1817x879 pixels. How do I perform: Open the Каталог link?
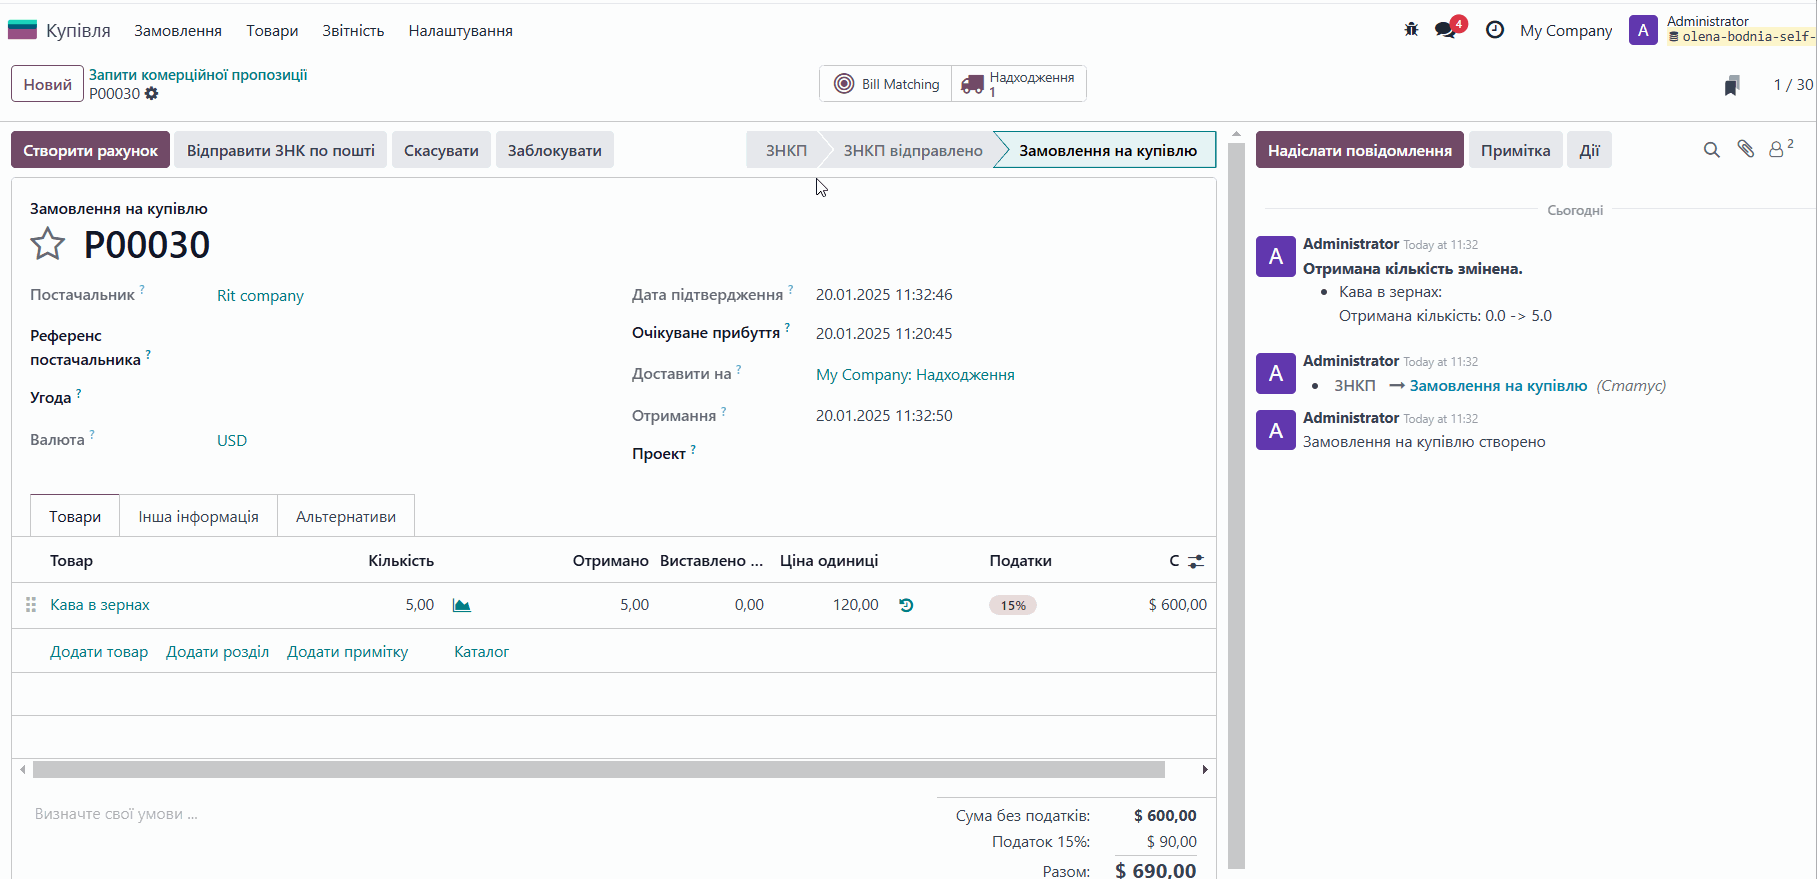coord(481,651)
